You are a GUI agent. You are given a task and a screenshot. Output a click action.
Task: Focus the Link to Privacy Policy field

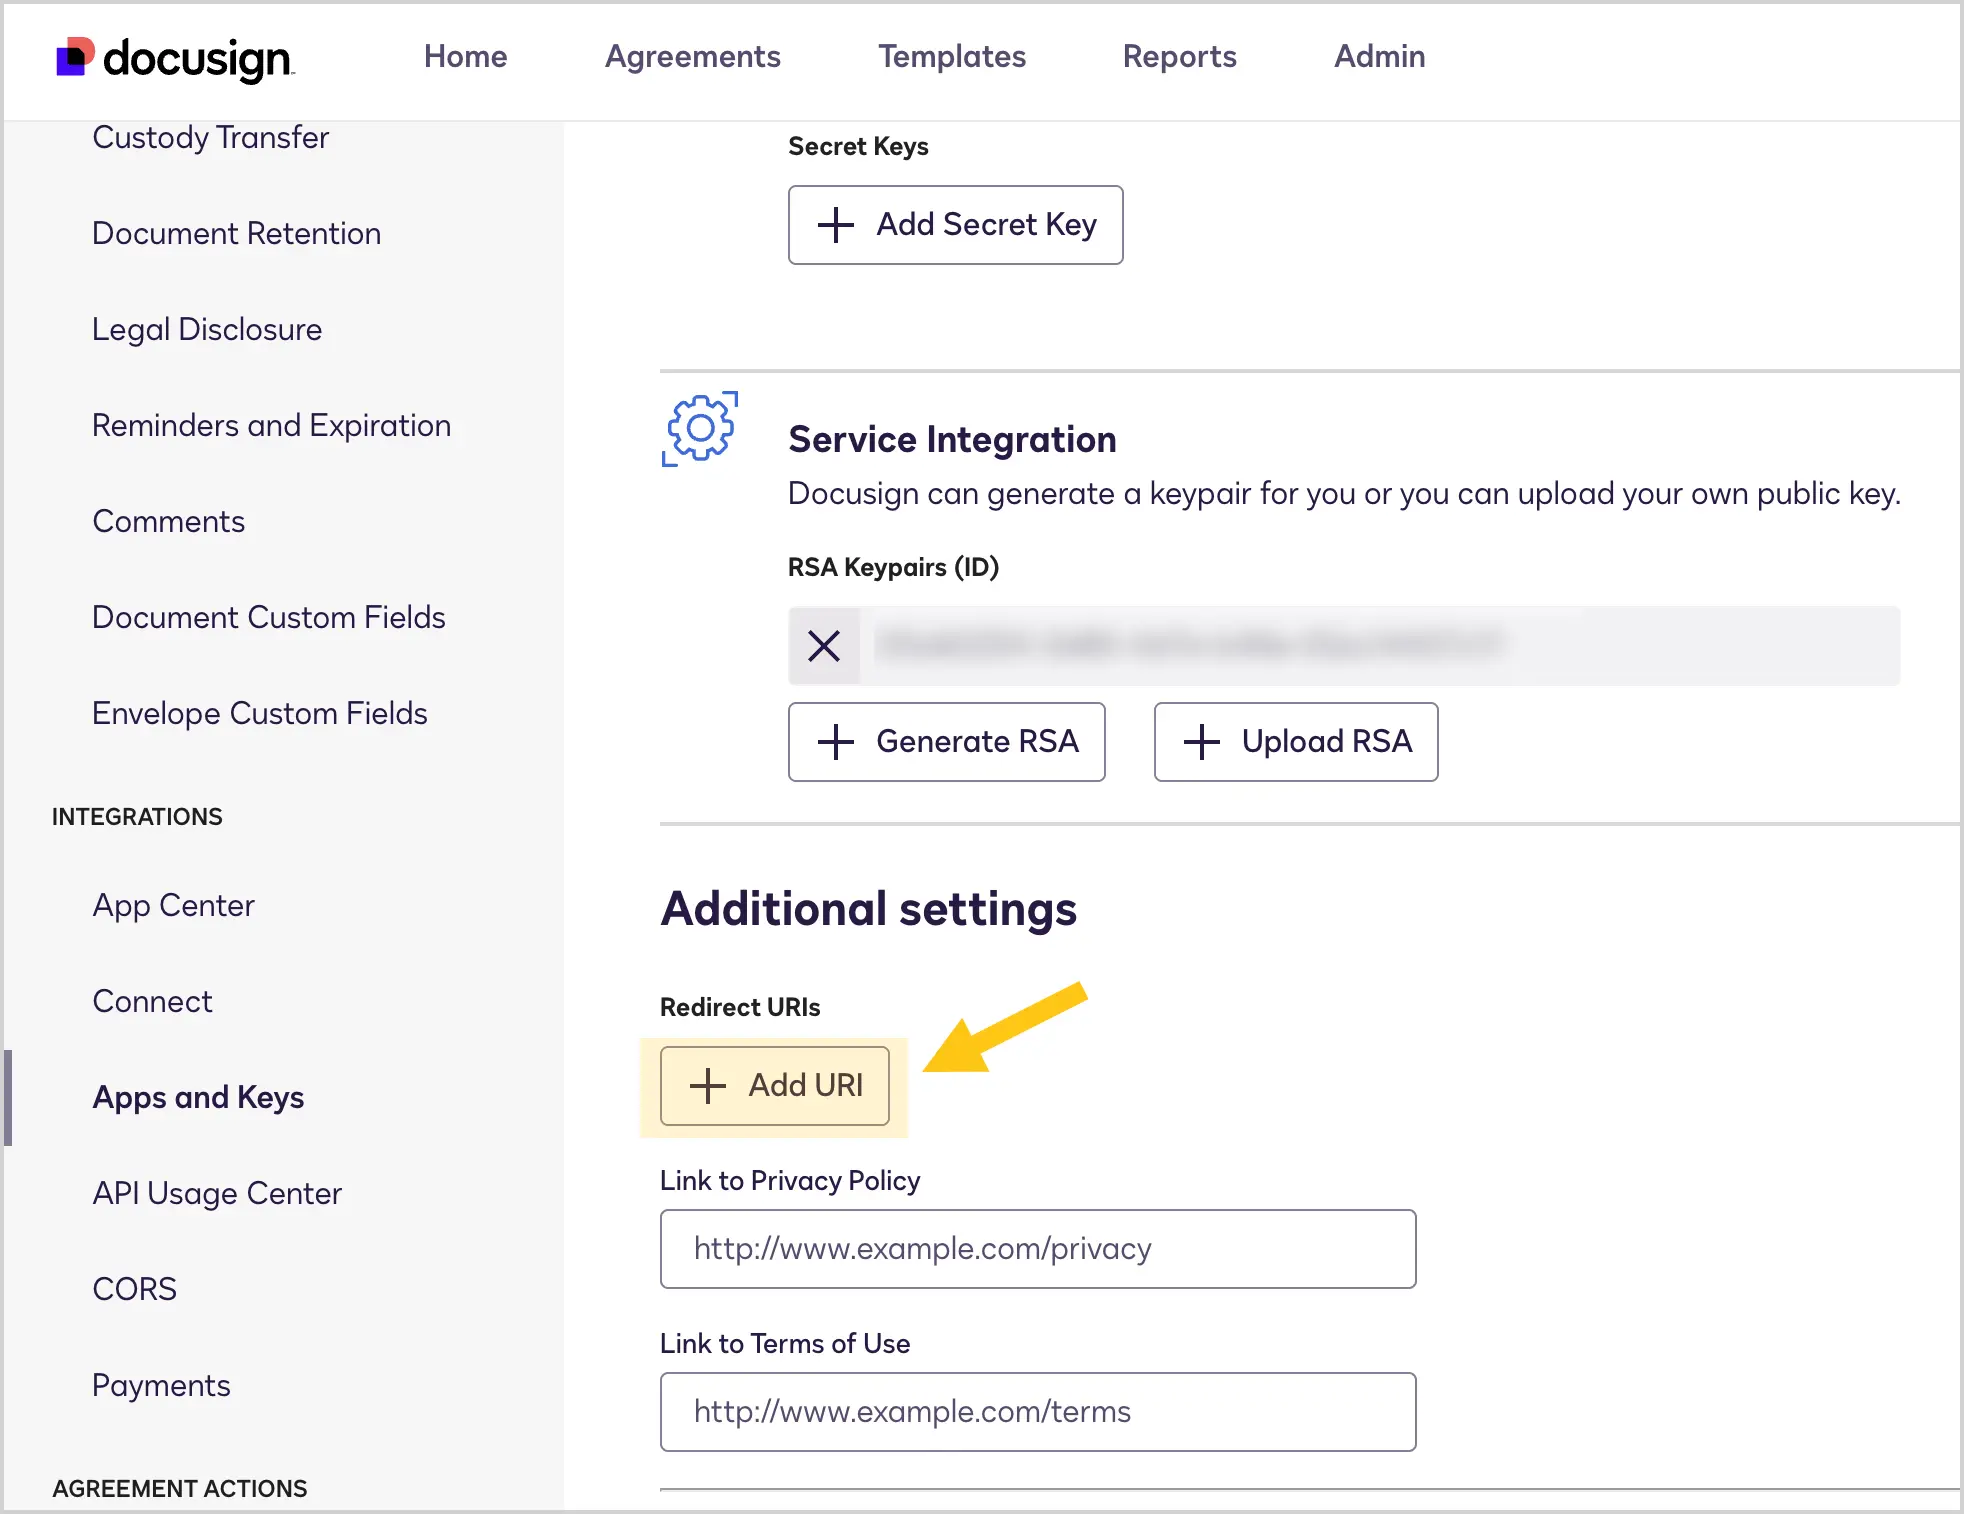point(1038,1249)
